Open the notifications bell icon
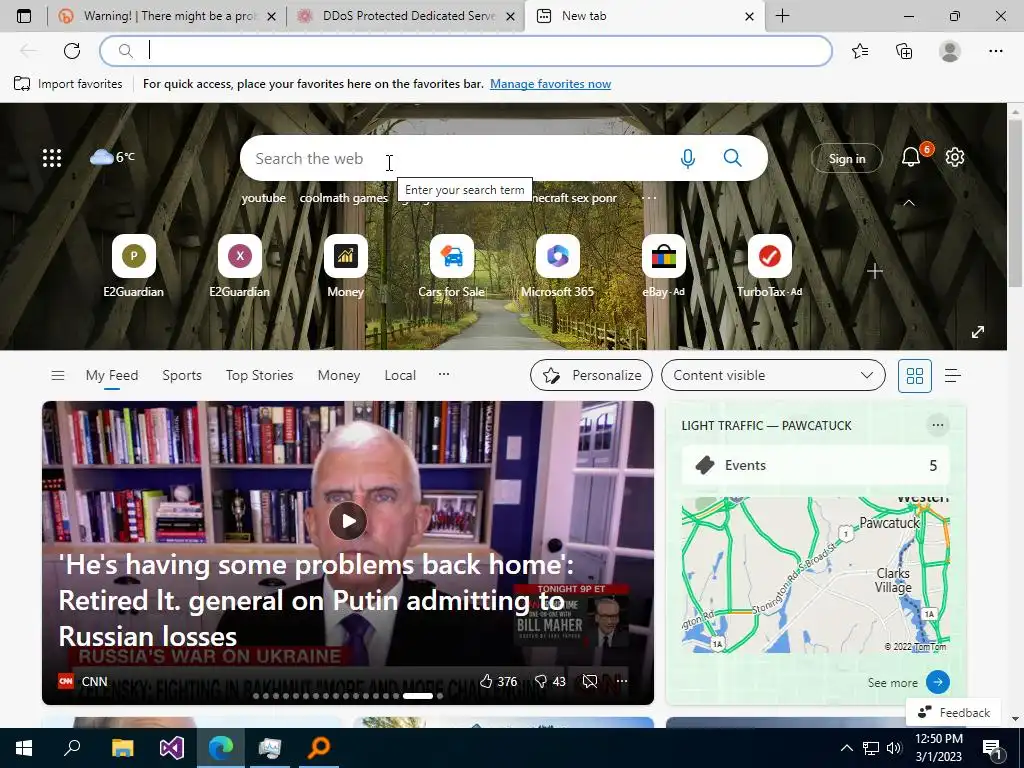This screenshot has width=1024, height=768. click(912, 157)
